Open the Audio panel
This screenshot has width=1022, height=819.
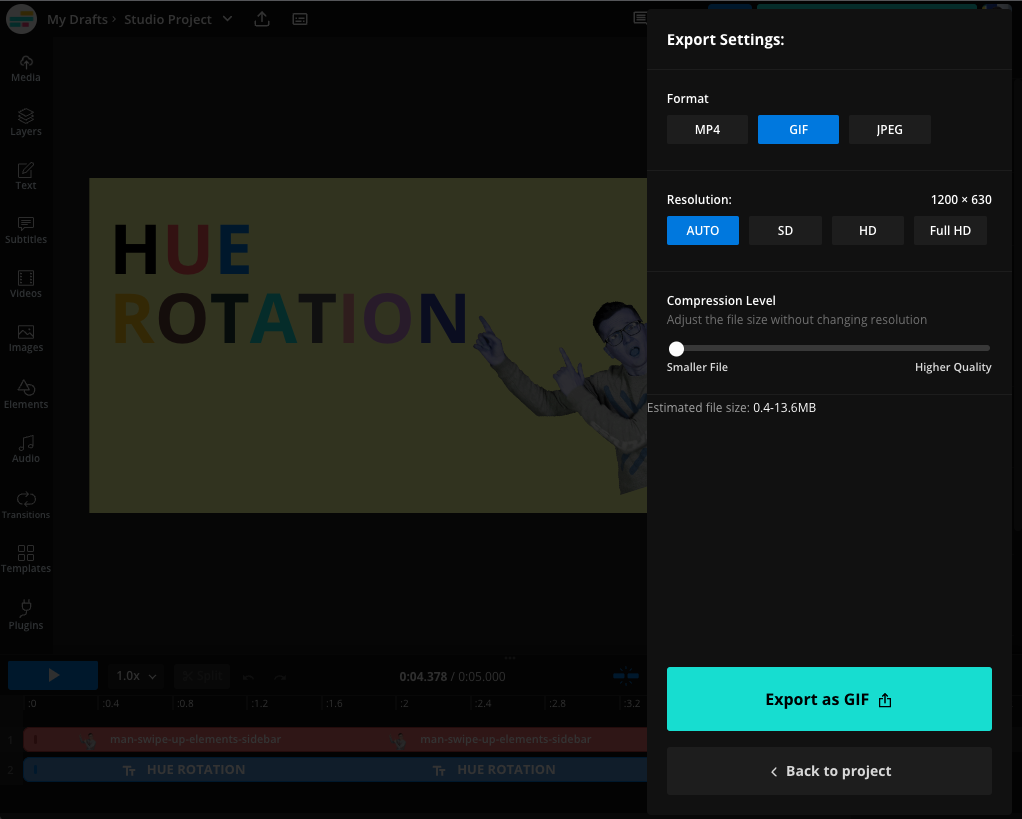[25, 449]
